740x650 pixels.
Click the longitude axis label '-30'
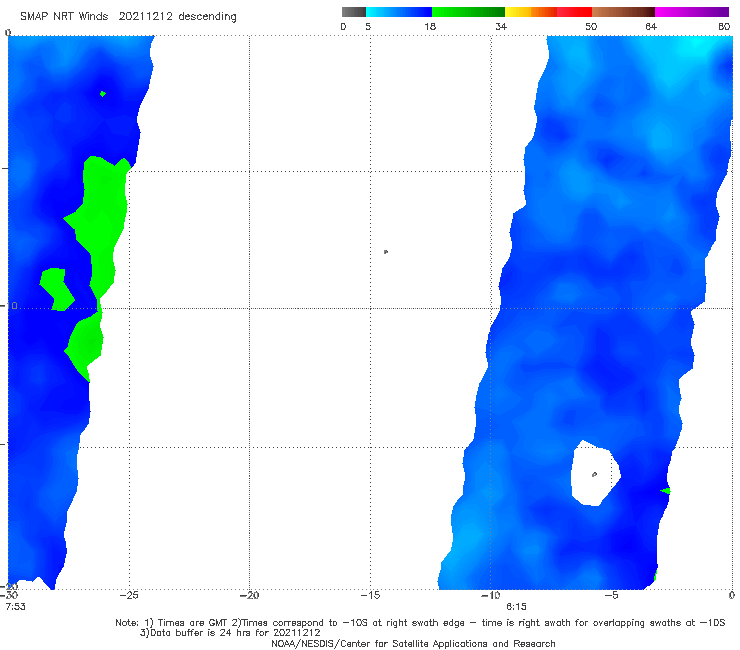tap(9, 596)
